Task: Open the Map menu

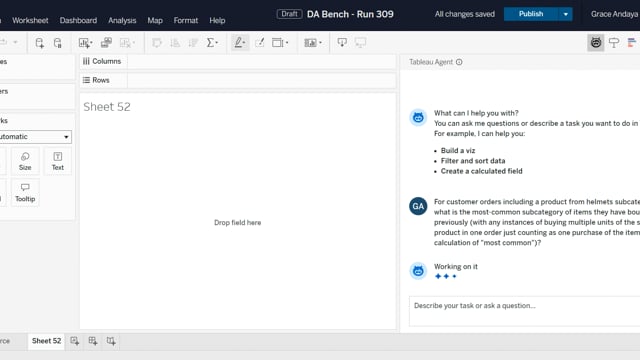Action: click(x=155, y=20)
